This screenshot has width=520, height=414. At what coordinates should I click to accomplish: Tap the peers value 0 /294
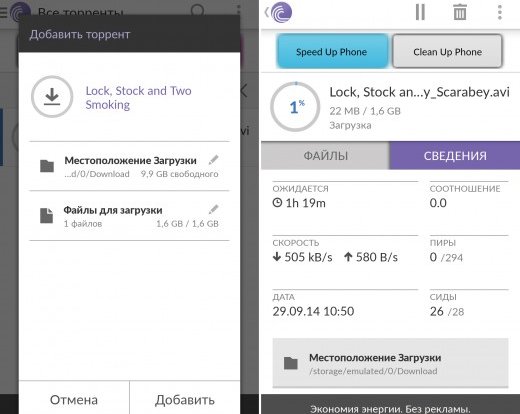(x=446, y=257)
